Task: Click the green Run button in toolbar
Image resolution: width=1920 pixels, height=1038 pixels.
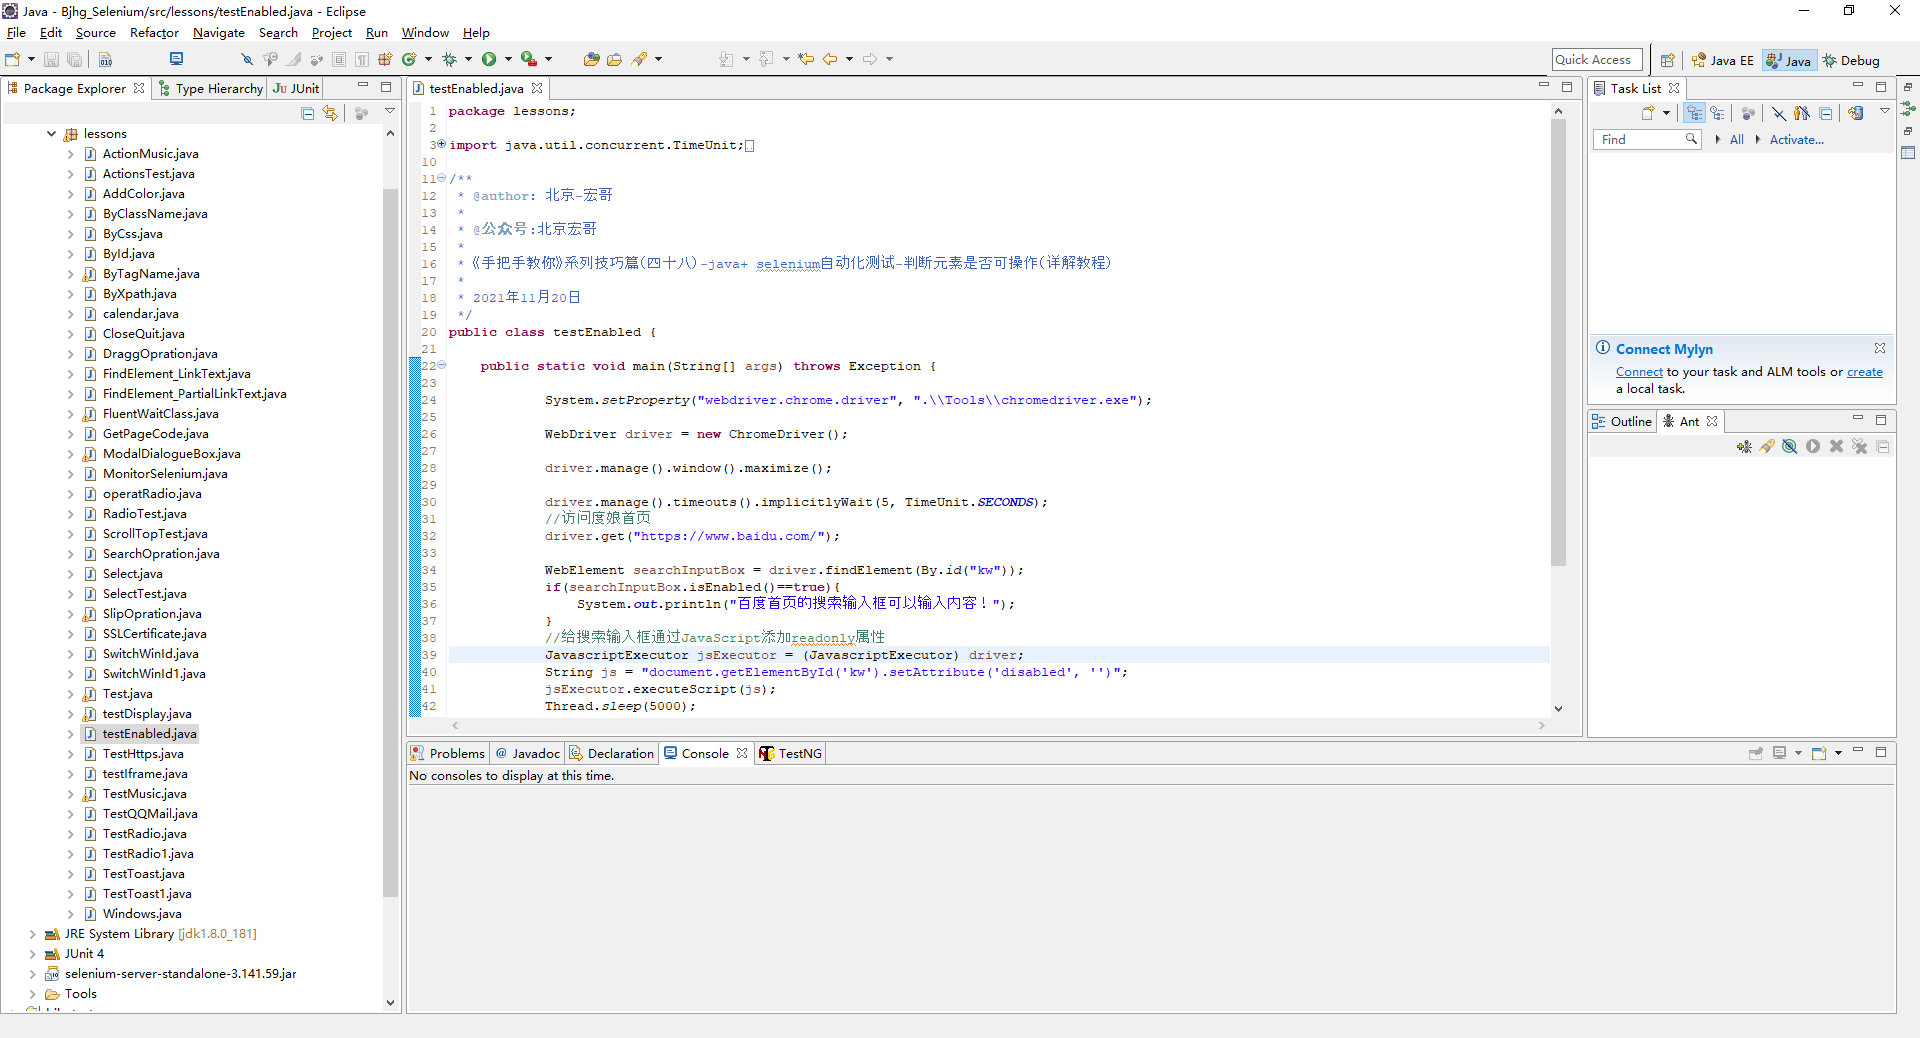Action: tap(489, 60)
